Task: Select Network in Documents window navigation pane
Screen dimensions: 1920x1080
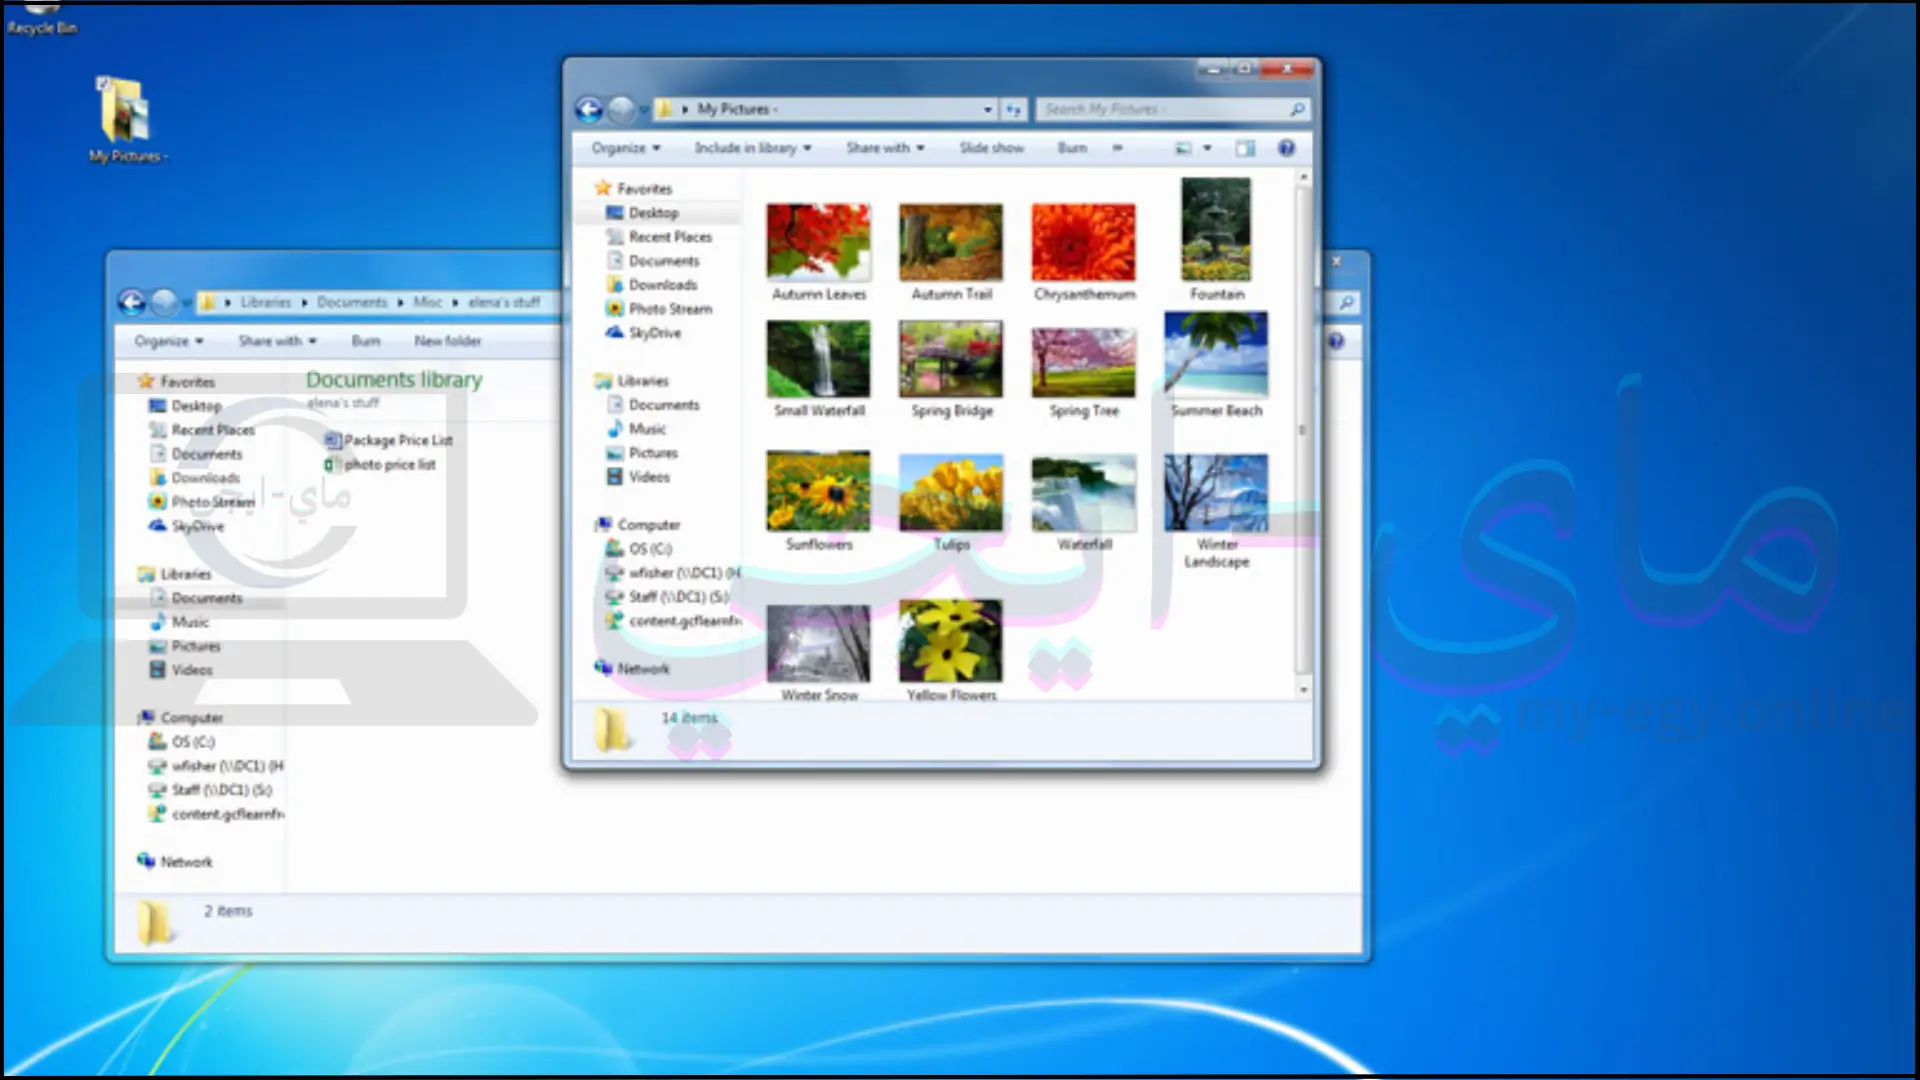Action: (x=175, y=862)
